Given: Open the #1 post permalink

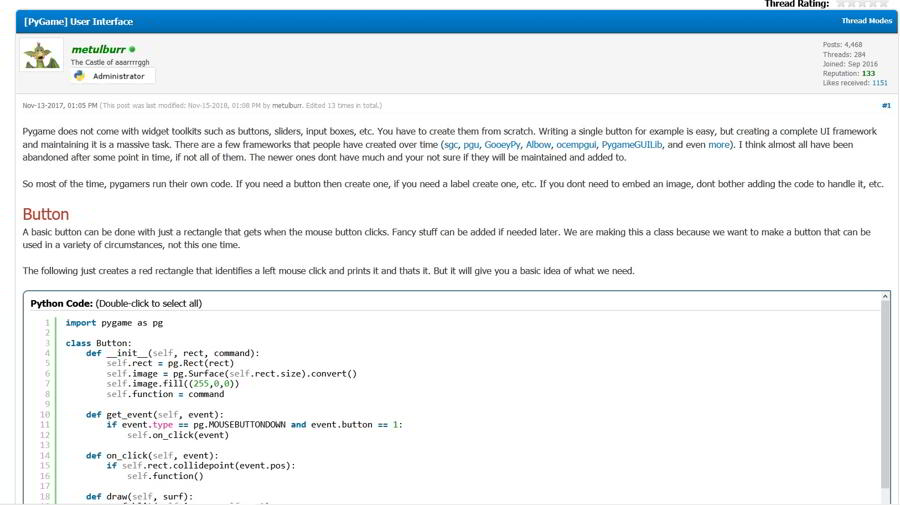Looking at the screenshot, I should coord(886,105).
